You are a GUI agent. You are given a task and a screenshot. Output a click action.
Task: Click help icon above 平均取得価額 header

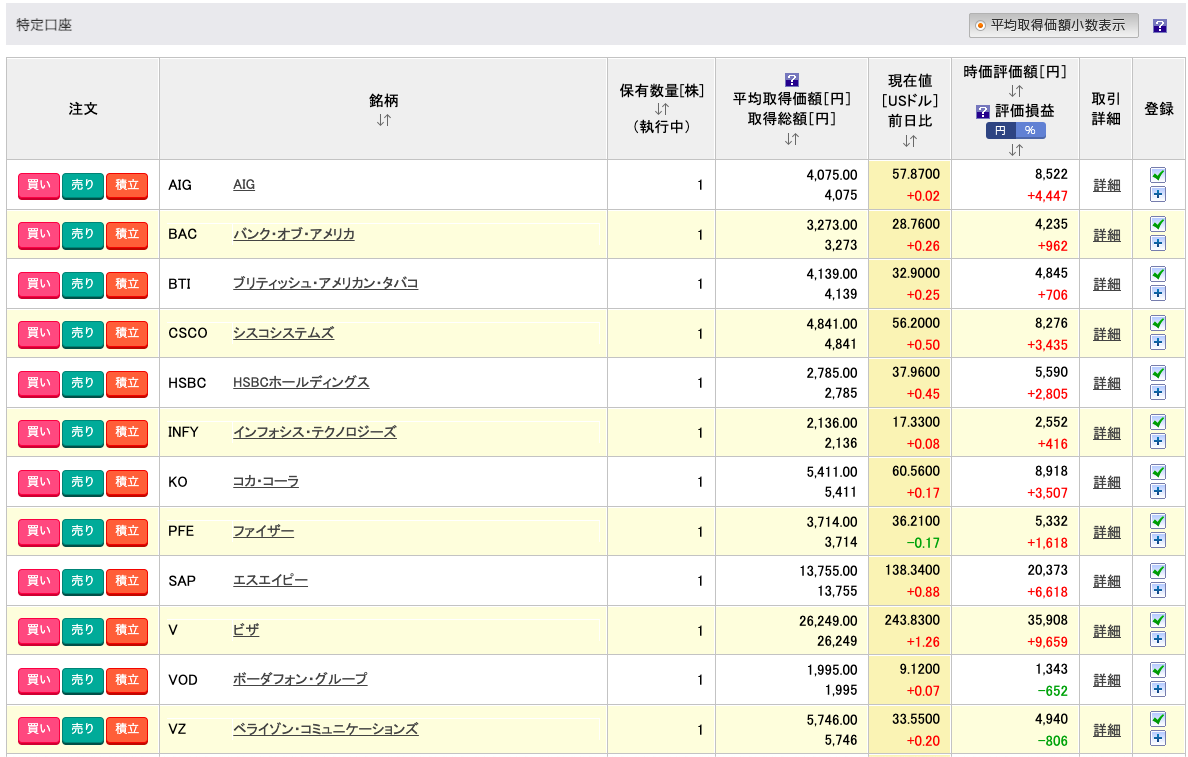792,80
